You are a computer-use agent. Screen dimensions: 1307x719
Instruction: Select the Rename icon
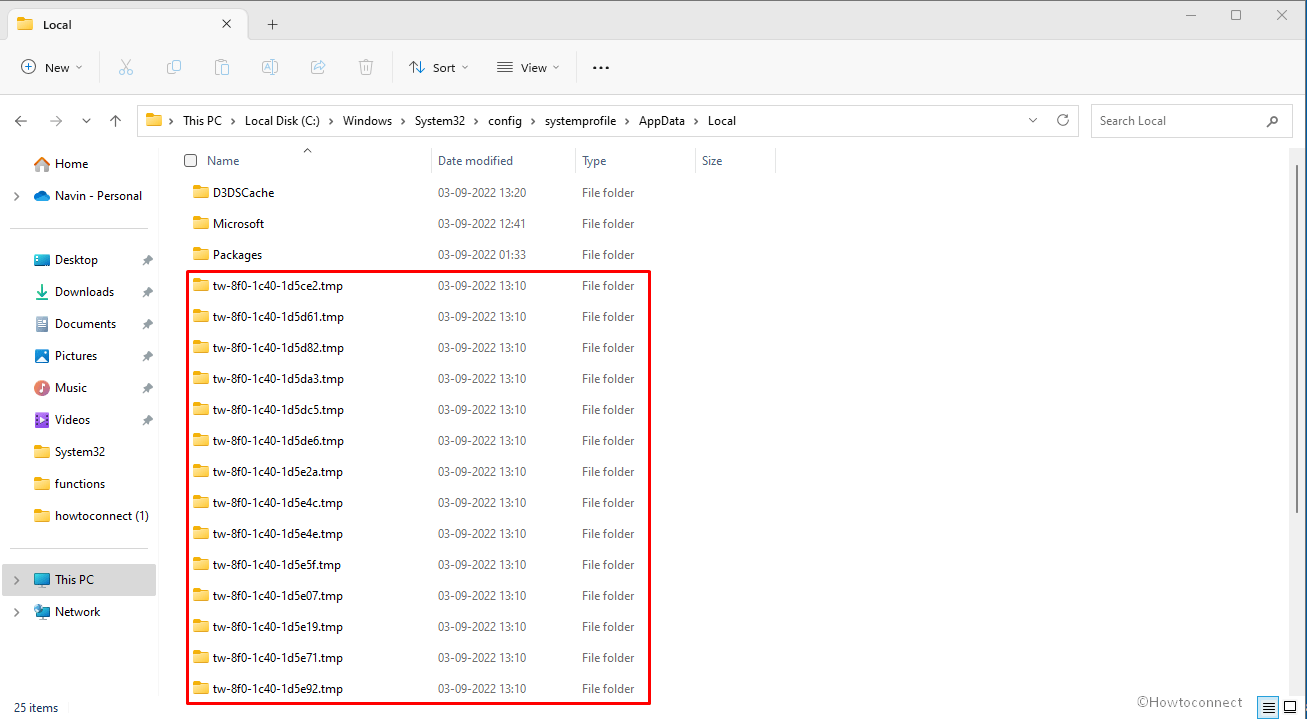(269, 67)
